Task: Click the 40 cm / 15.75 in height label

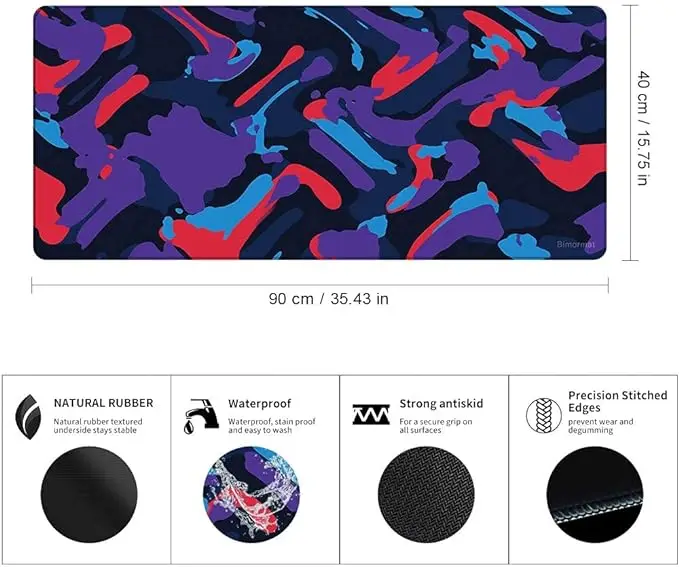Action: coord(643,128)
